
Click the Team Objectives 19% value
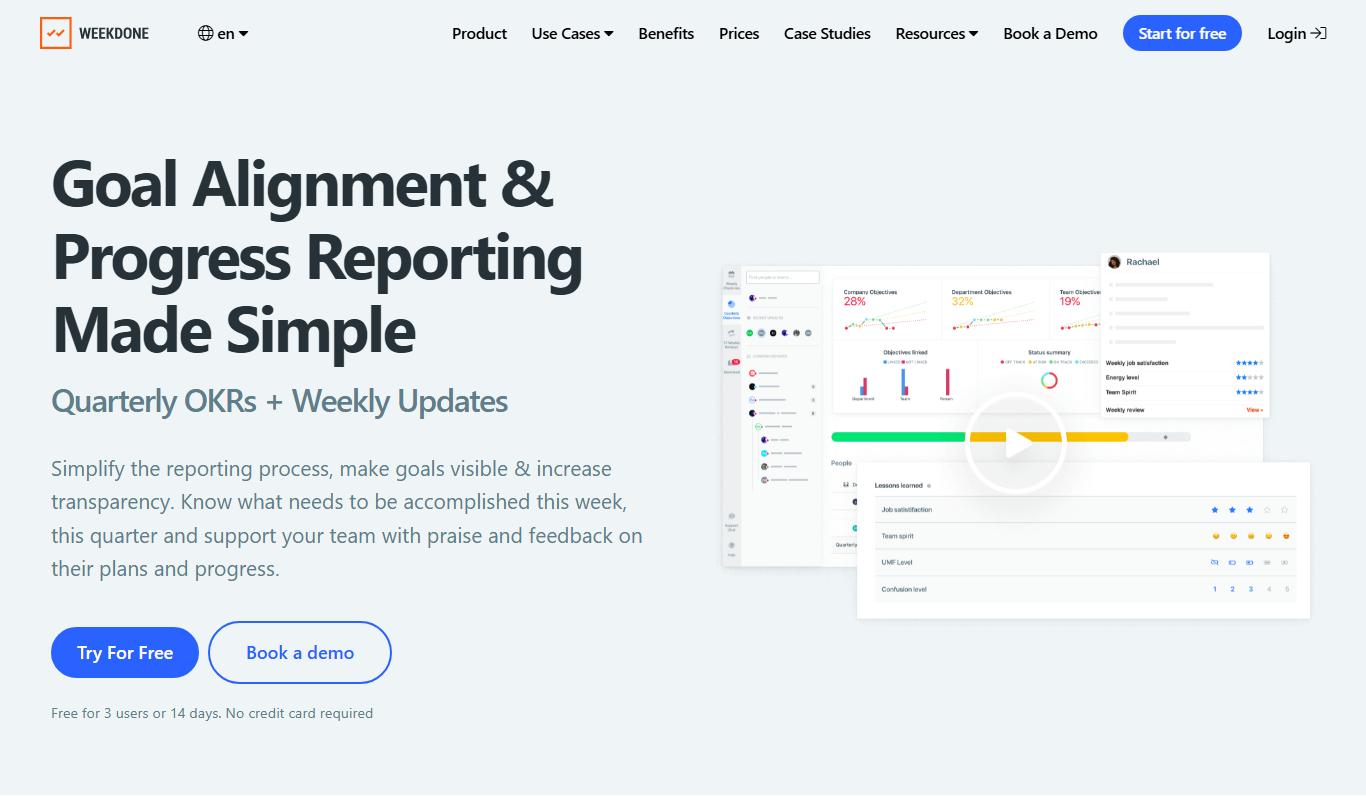pyautogui.click(x=1069, y=301)
